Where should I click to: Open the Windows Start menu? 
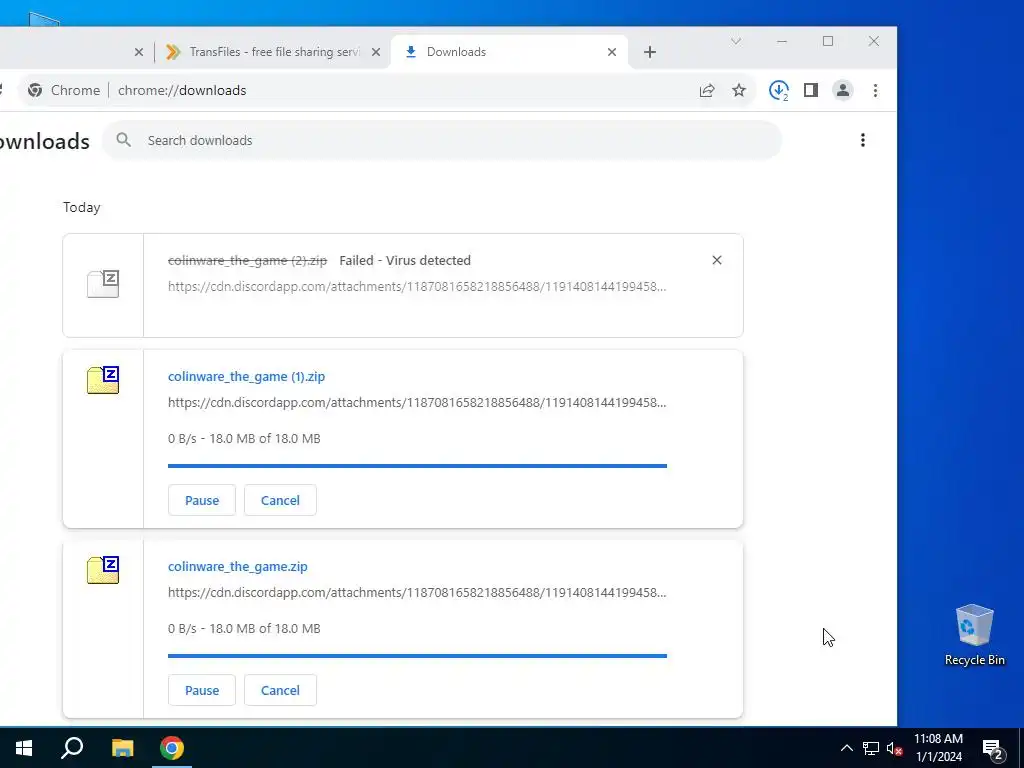tap(24, 748)
